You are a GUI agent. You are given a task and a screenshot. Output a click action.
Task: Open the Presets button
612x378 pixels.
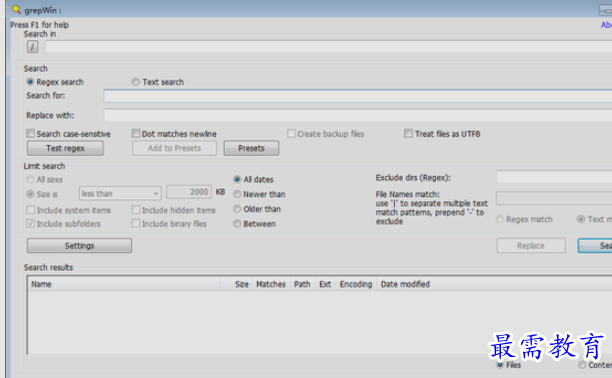point(251,148)
